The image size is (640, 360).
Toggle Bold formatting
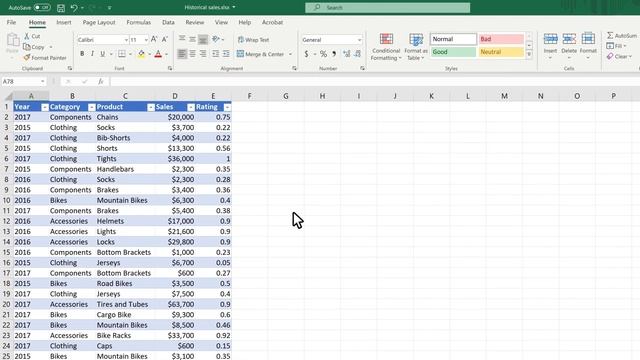[82, 54]
